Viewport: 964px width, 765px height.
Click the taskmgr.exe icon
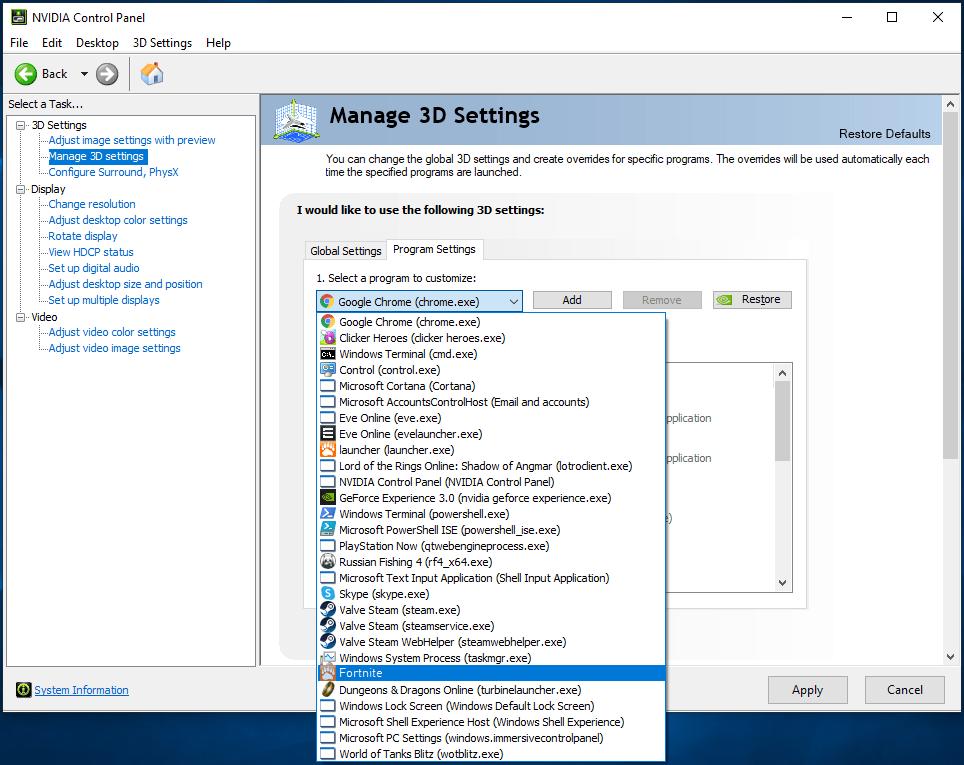328,657
